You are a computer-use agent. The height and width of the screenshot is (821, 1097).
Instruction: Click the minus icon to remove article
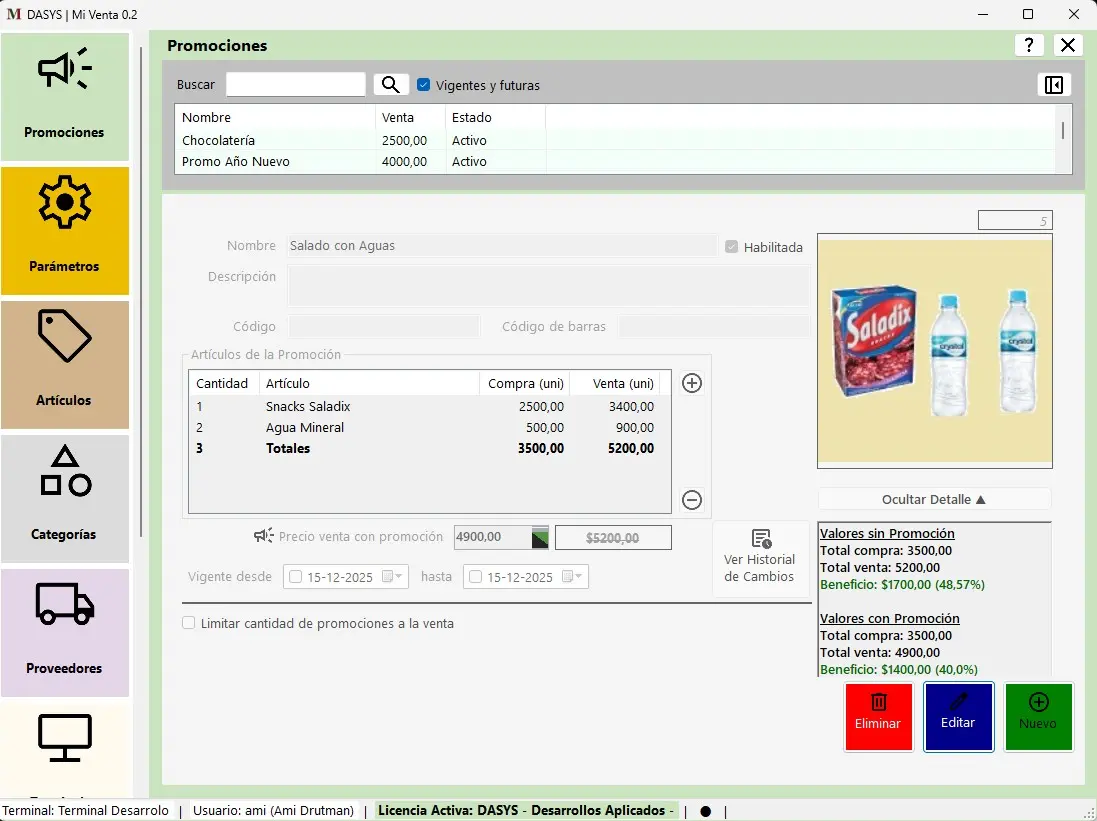(x=691, y=500)
